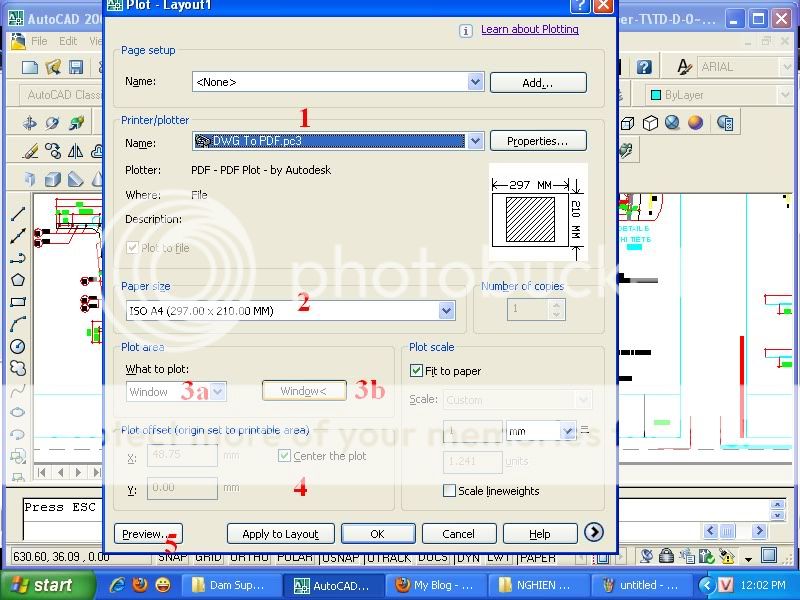Screen dimensions: 800x600
Task: Toggle the Plot to file checkbox
Action: pyautogui.click(x=132, y=248)
